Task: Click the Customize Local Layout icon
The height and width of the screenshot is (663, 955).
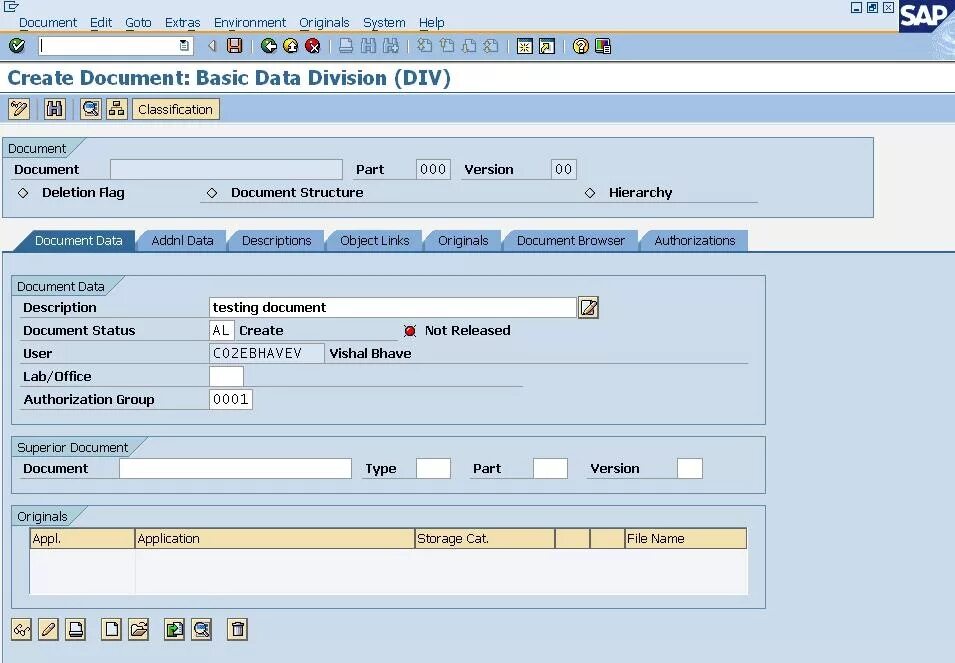Action: [603, 46]
